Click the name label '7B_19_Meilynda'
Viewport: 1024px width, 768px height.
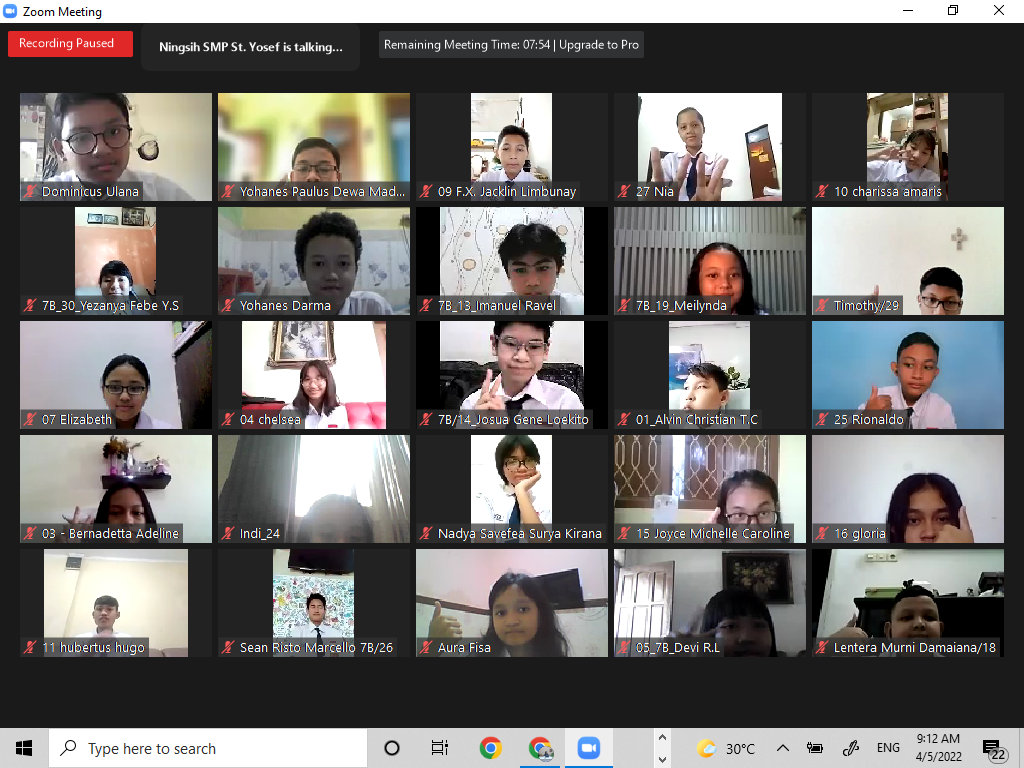click(x=681, y=305)
